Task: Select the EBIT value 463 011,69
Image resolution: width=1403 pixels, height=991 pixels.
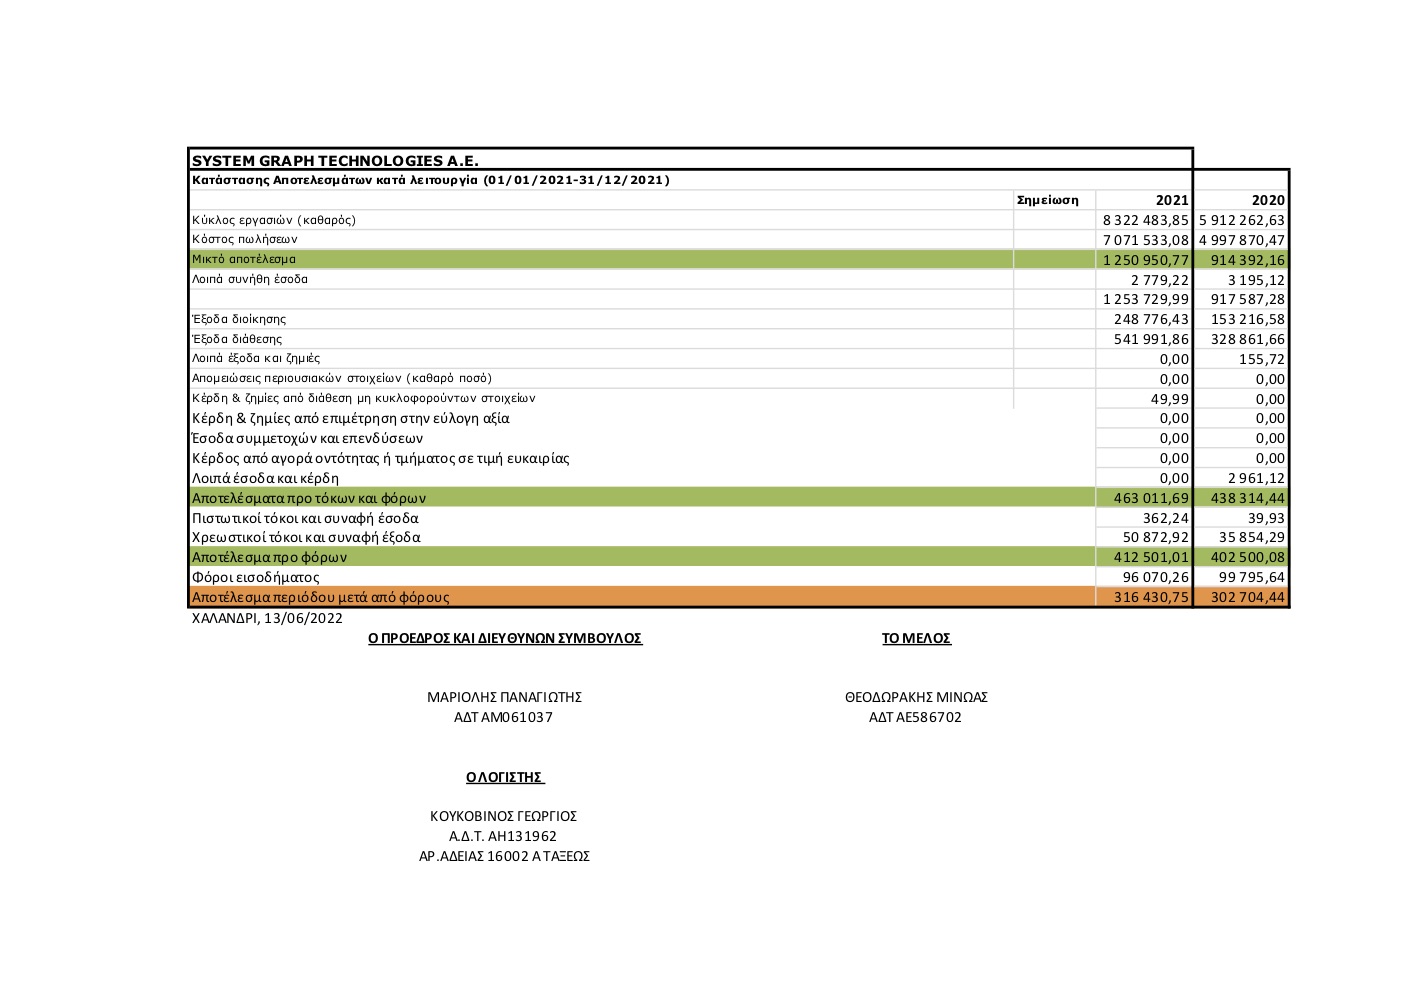Action: click(1151, 498)
